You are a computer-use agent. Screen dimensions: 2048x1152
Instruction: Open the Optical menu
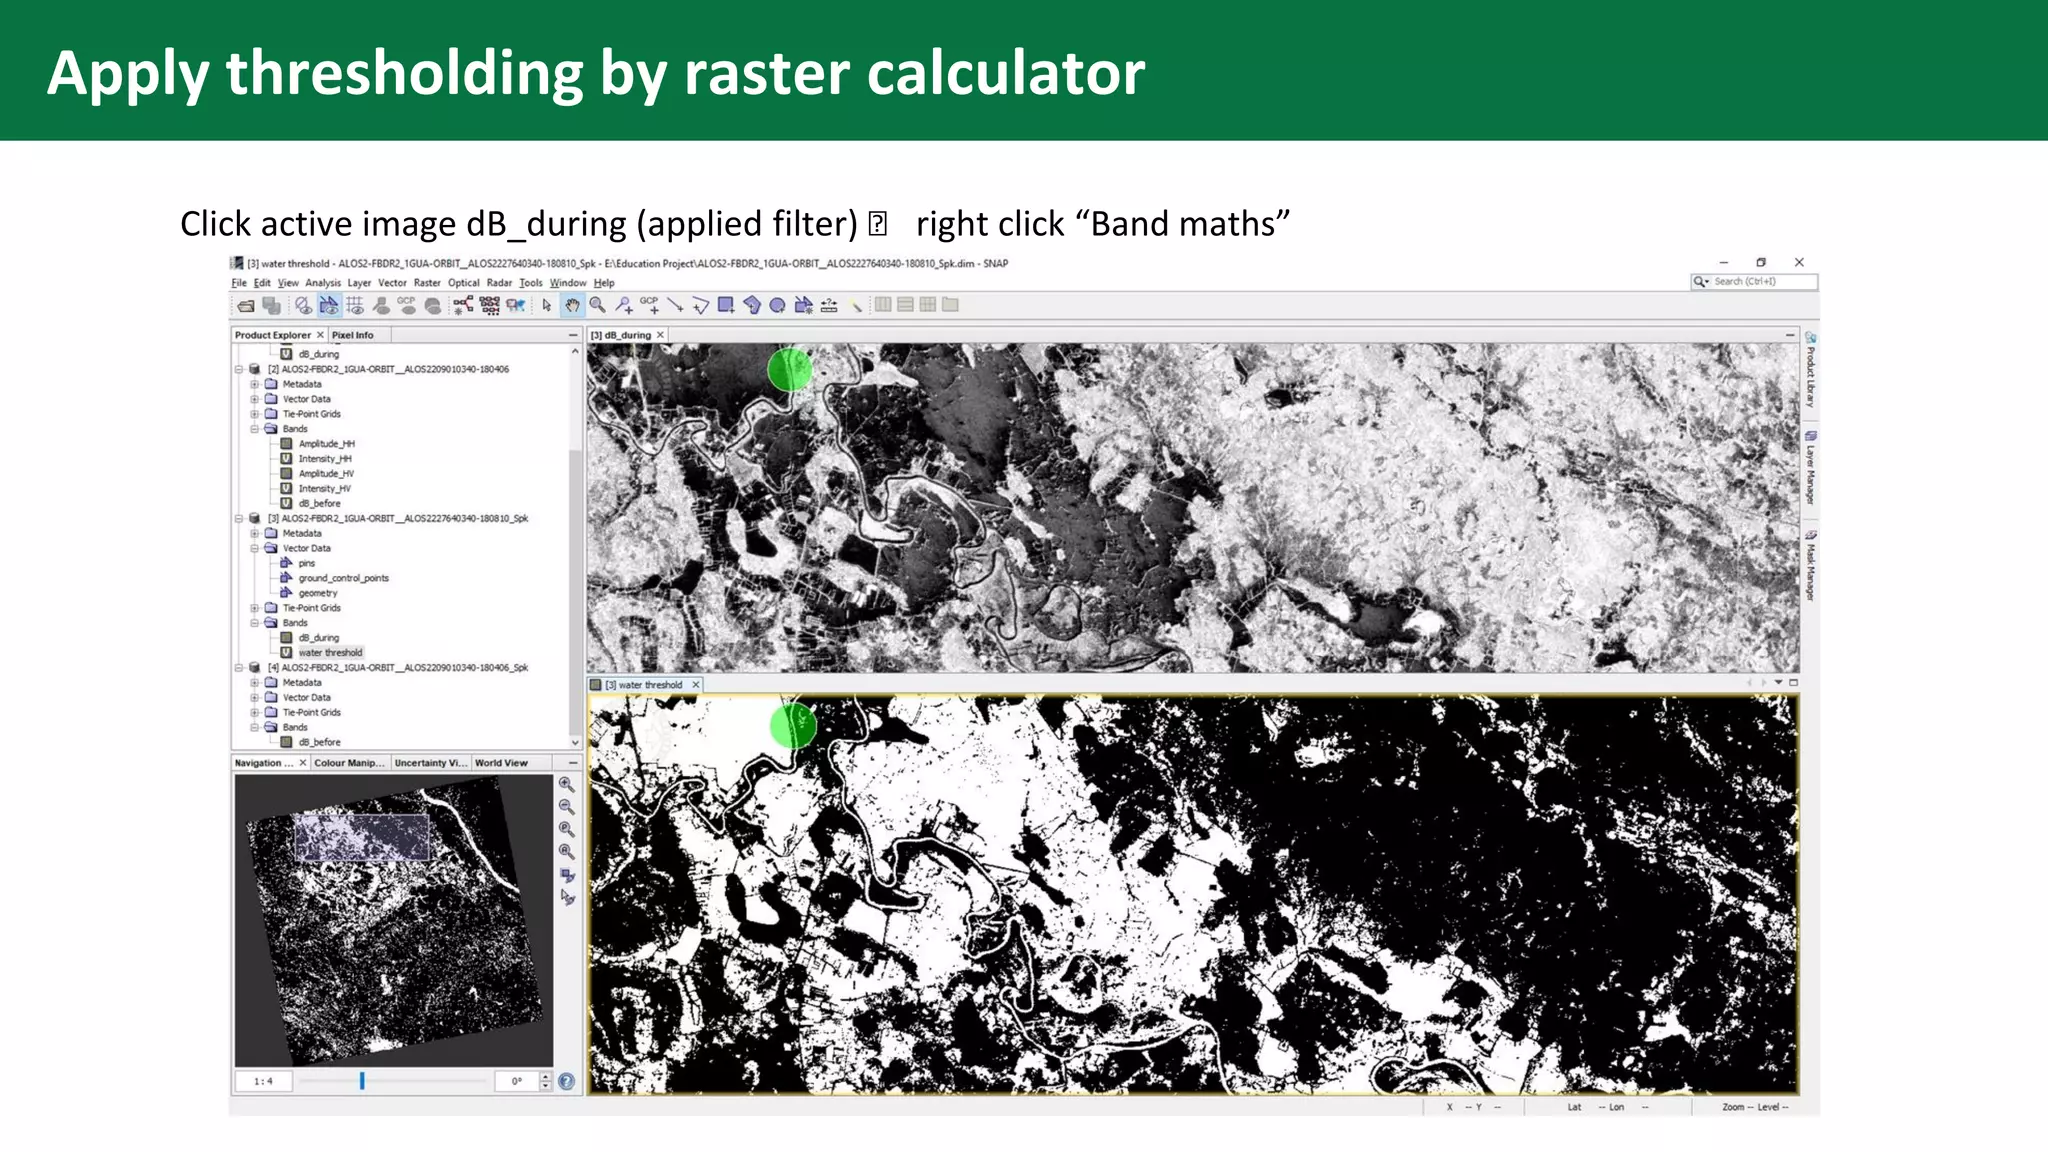(x=463, y=283)
